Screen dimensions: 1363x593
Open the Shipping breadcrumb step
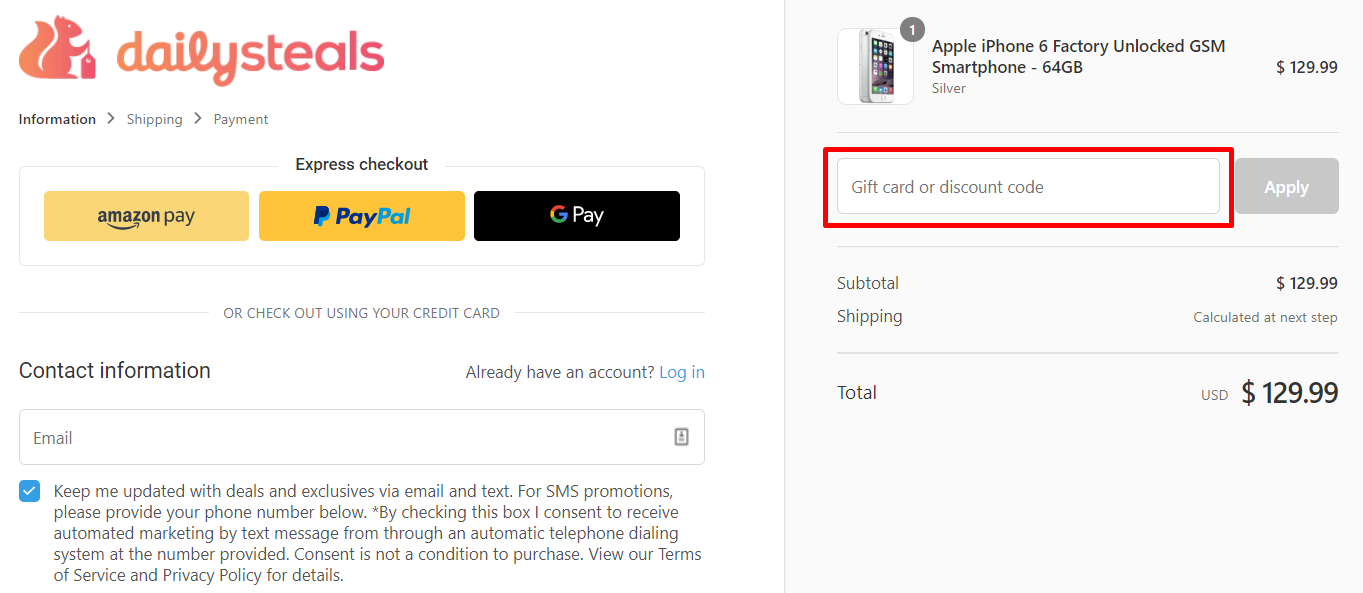click(154, 118)
